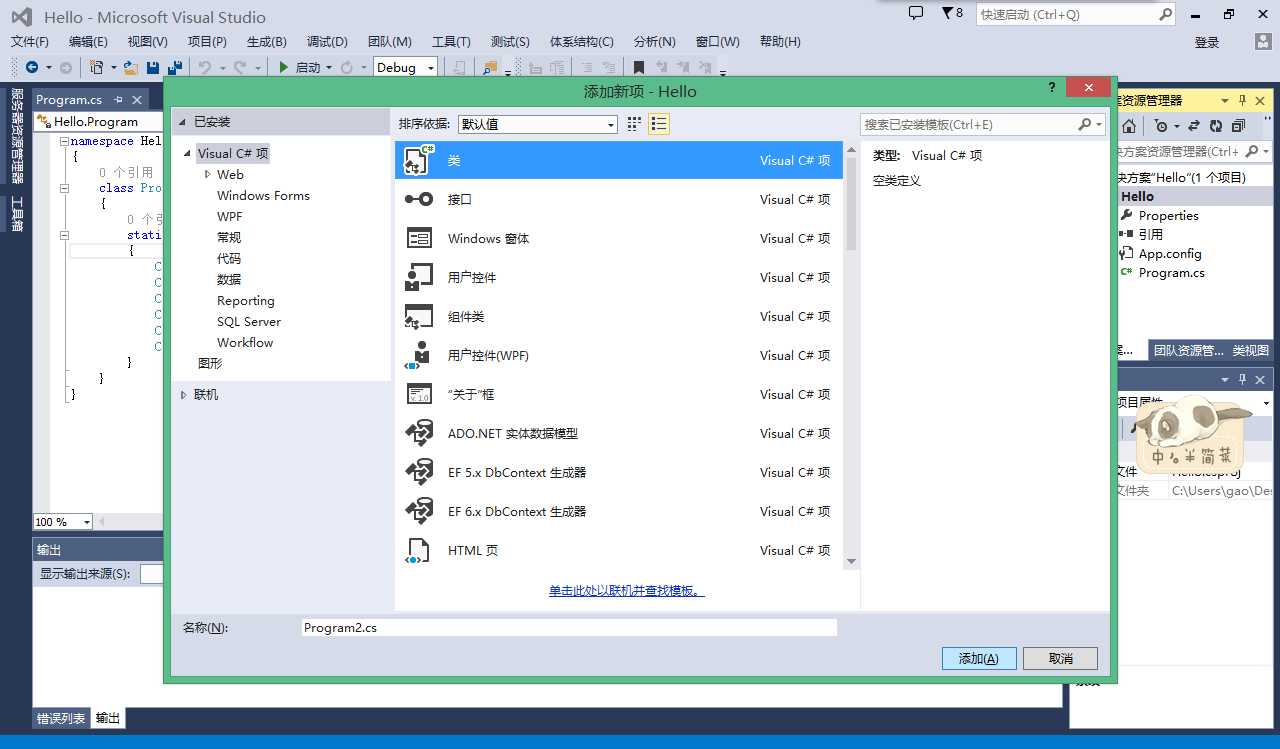This screenshot has width=1280, height=749.
Task: Collapse the 已安装 section
Action: click(x=183, y=122)
